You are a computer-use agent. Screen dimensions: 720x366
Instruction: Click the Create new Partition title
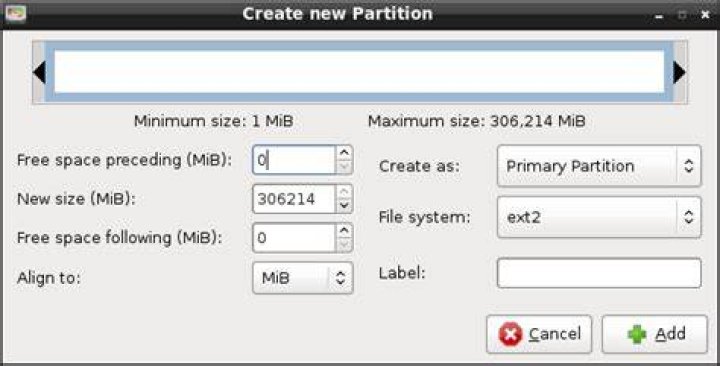click(x=338, y=13)
